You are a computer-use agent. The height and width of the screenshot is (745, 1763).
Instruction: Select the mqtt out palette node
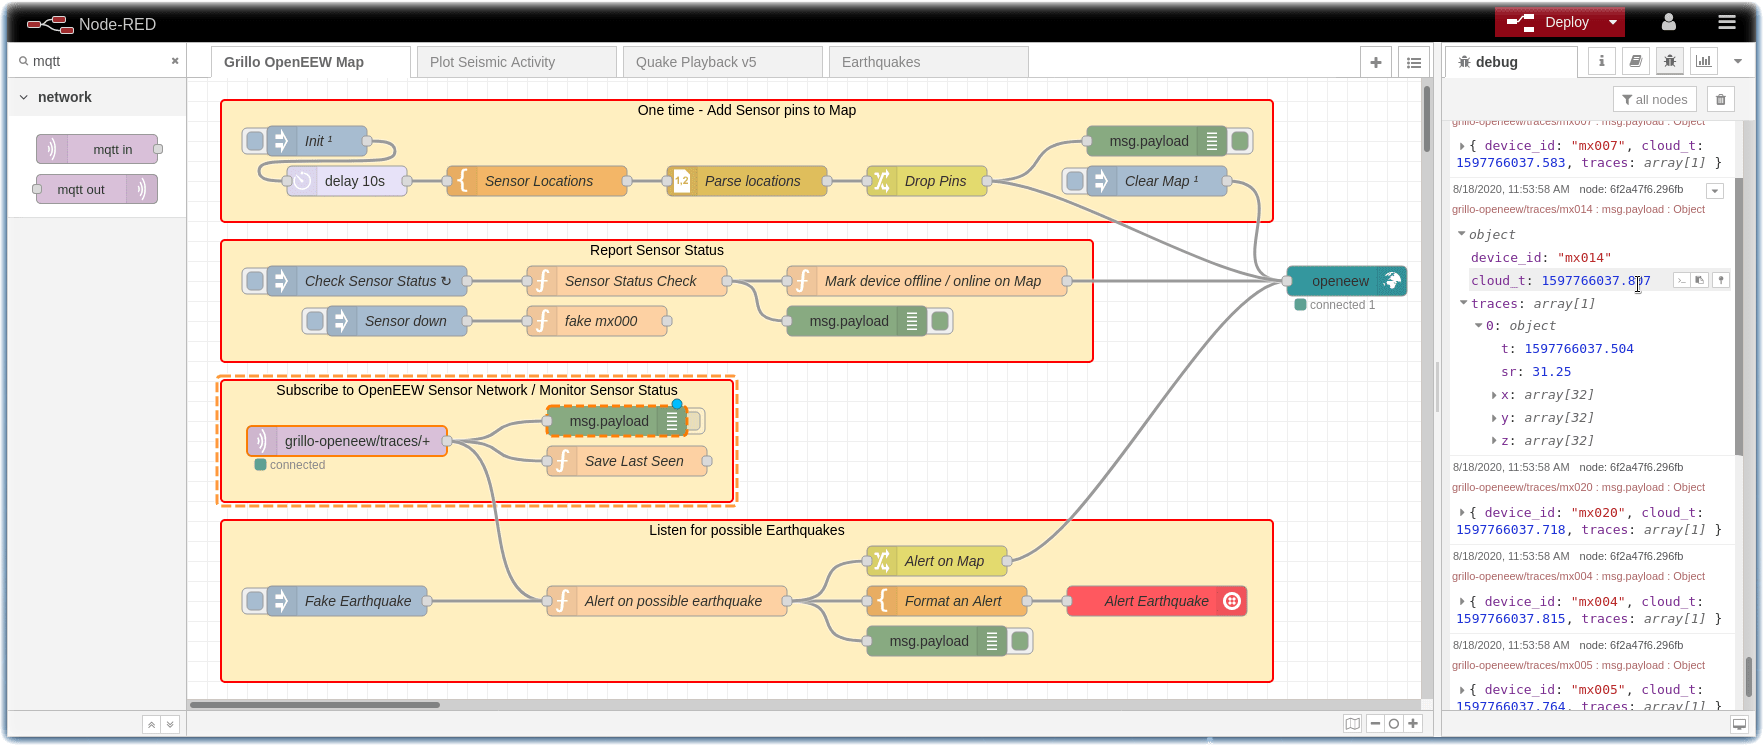coord(96,189)
